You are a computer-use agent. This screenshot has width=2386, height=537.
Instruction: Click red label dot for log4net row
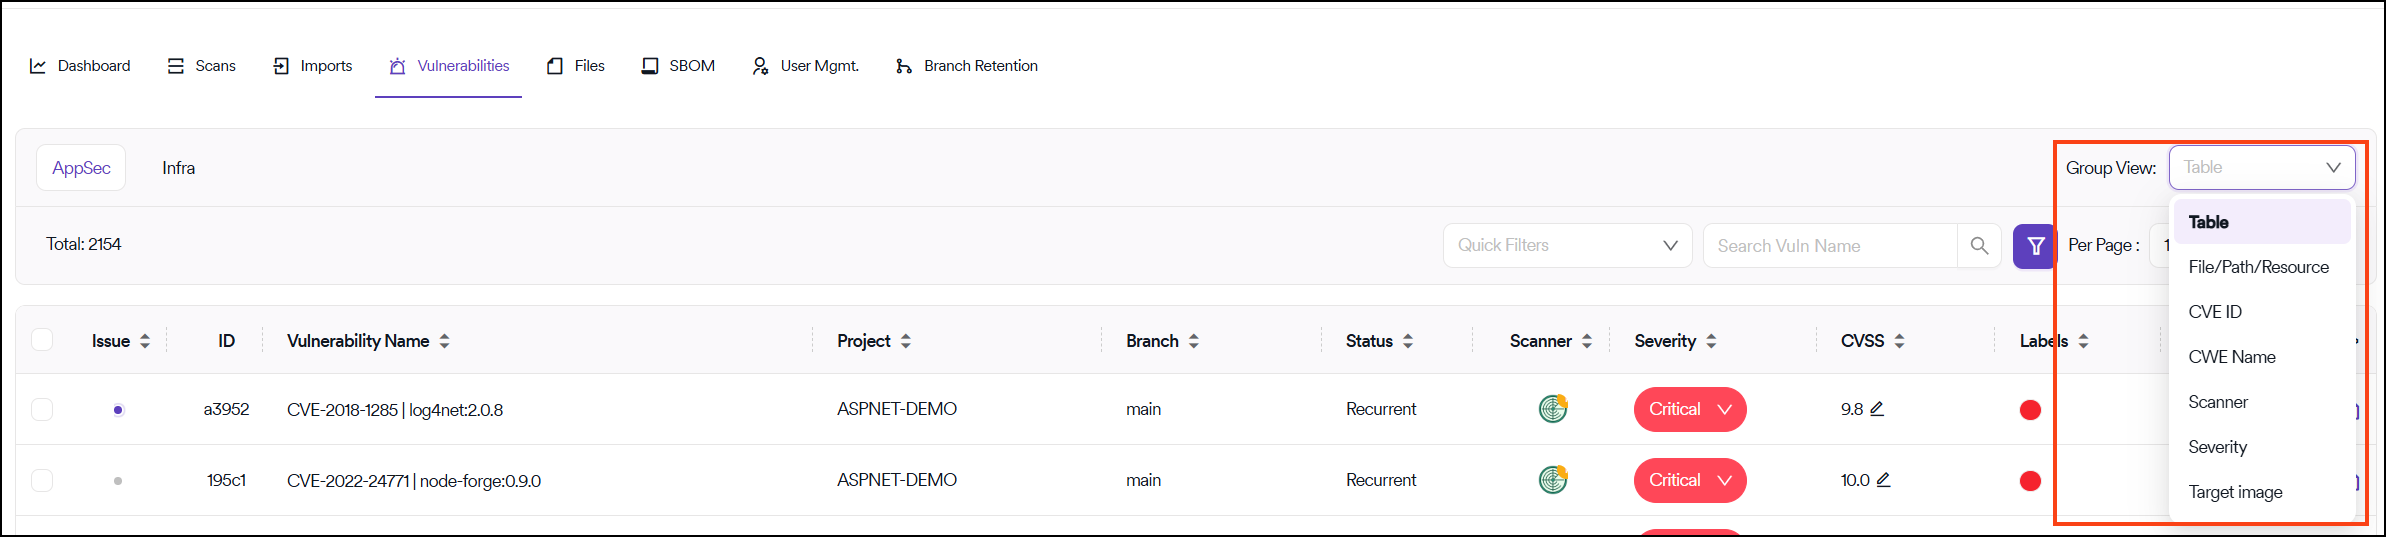(2030, 410)
